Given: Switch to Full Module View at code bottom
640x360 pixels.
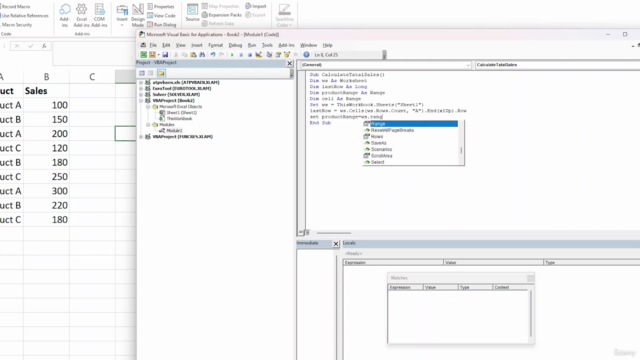Looking at the screenshot, I should (x=307, y=232).
